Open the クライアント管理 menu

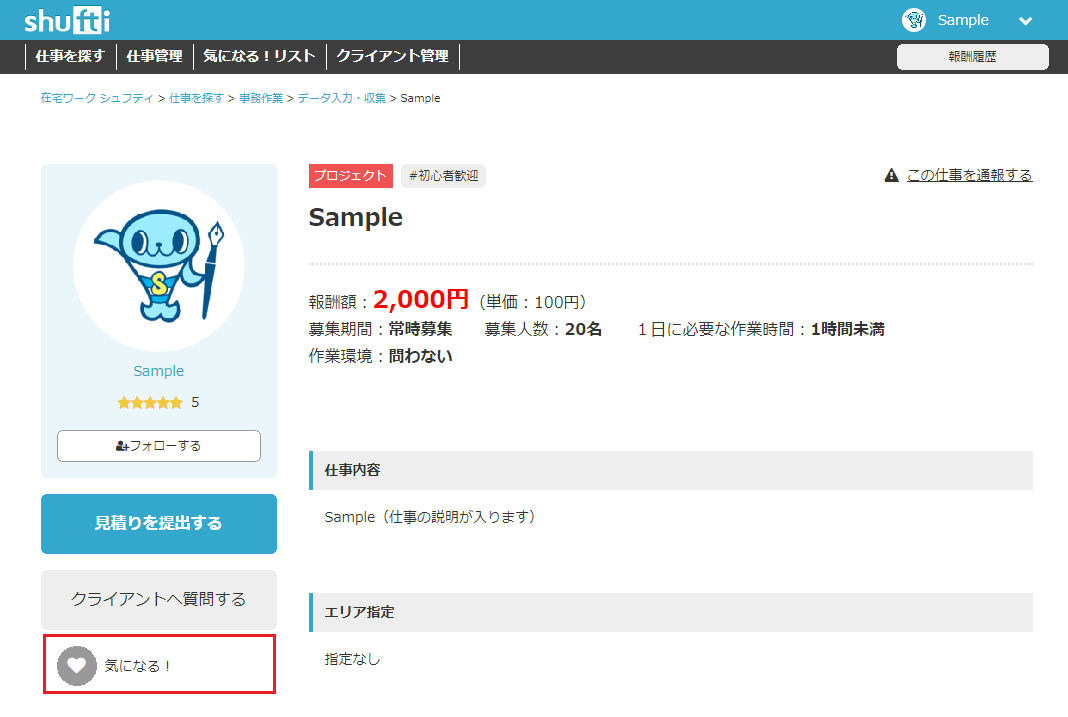(x=393, y=56)
